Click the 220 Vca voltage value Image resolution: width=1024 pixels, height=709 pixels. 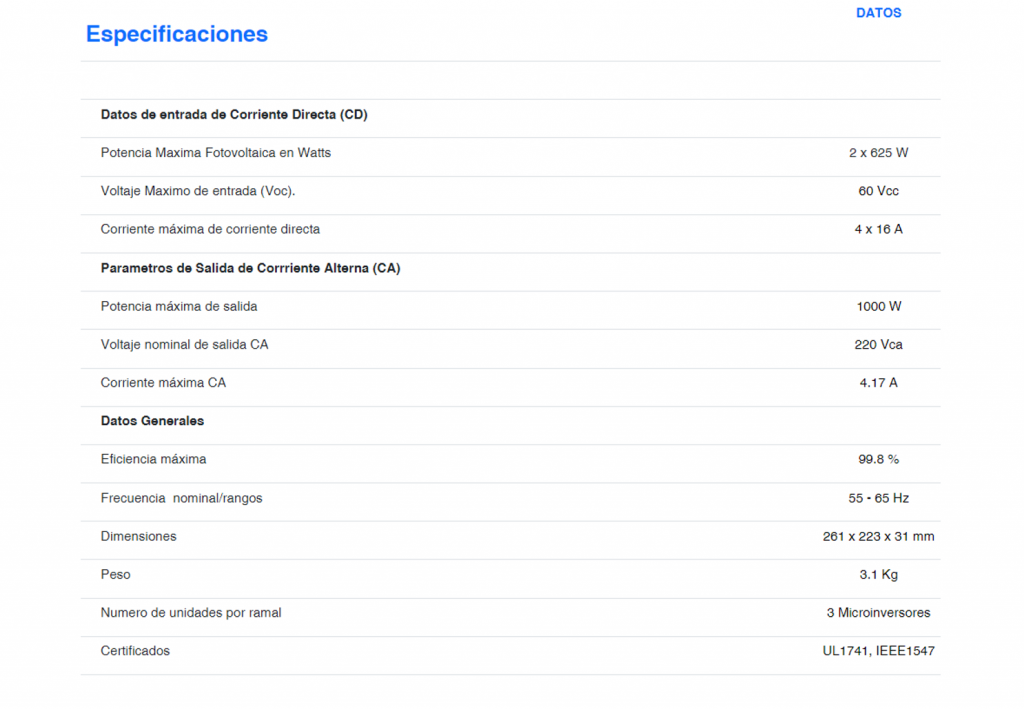click(x=878, y=344)
